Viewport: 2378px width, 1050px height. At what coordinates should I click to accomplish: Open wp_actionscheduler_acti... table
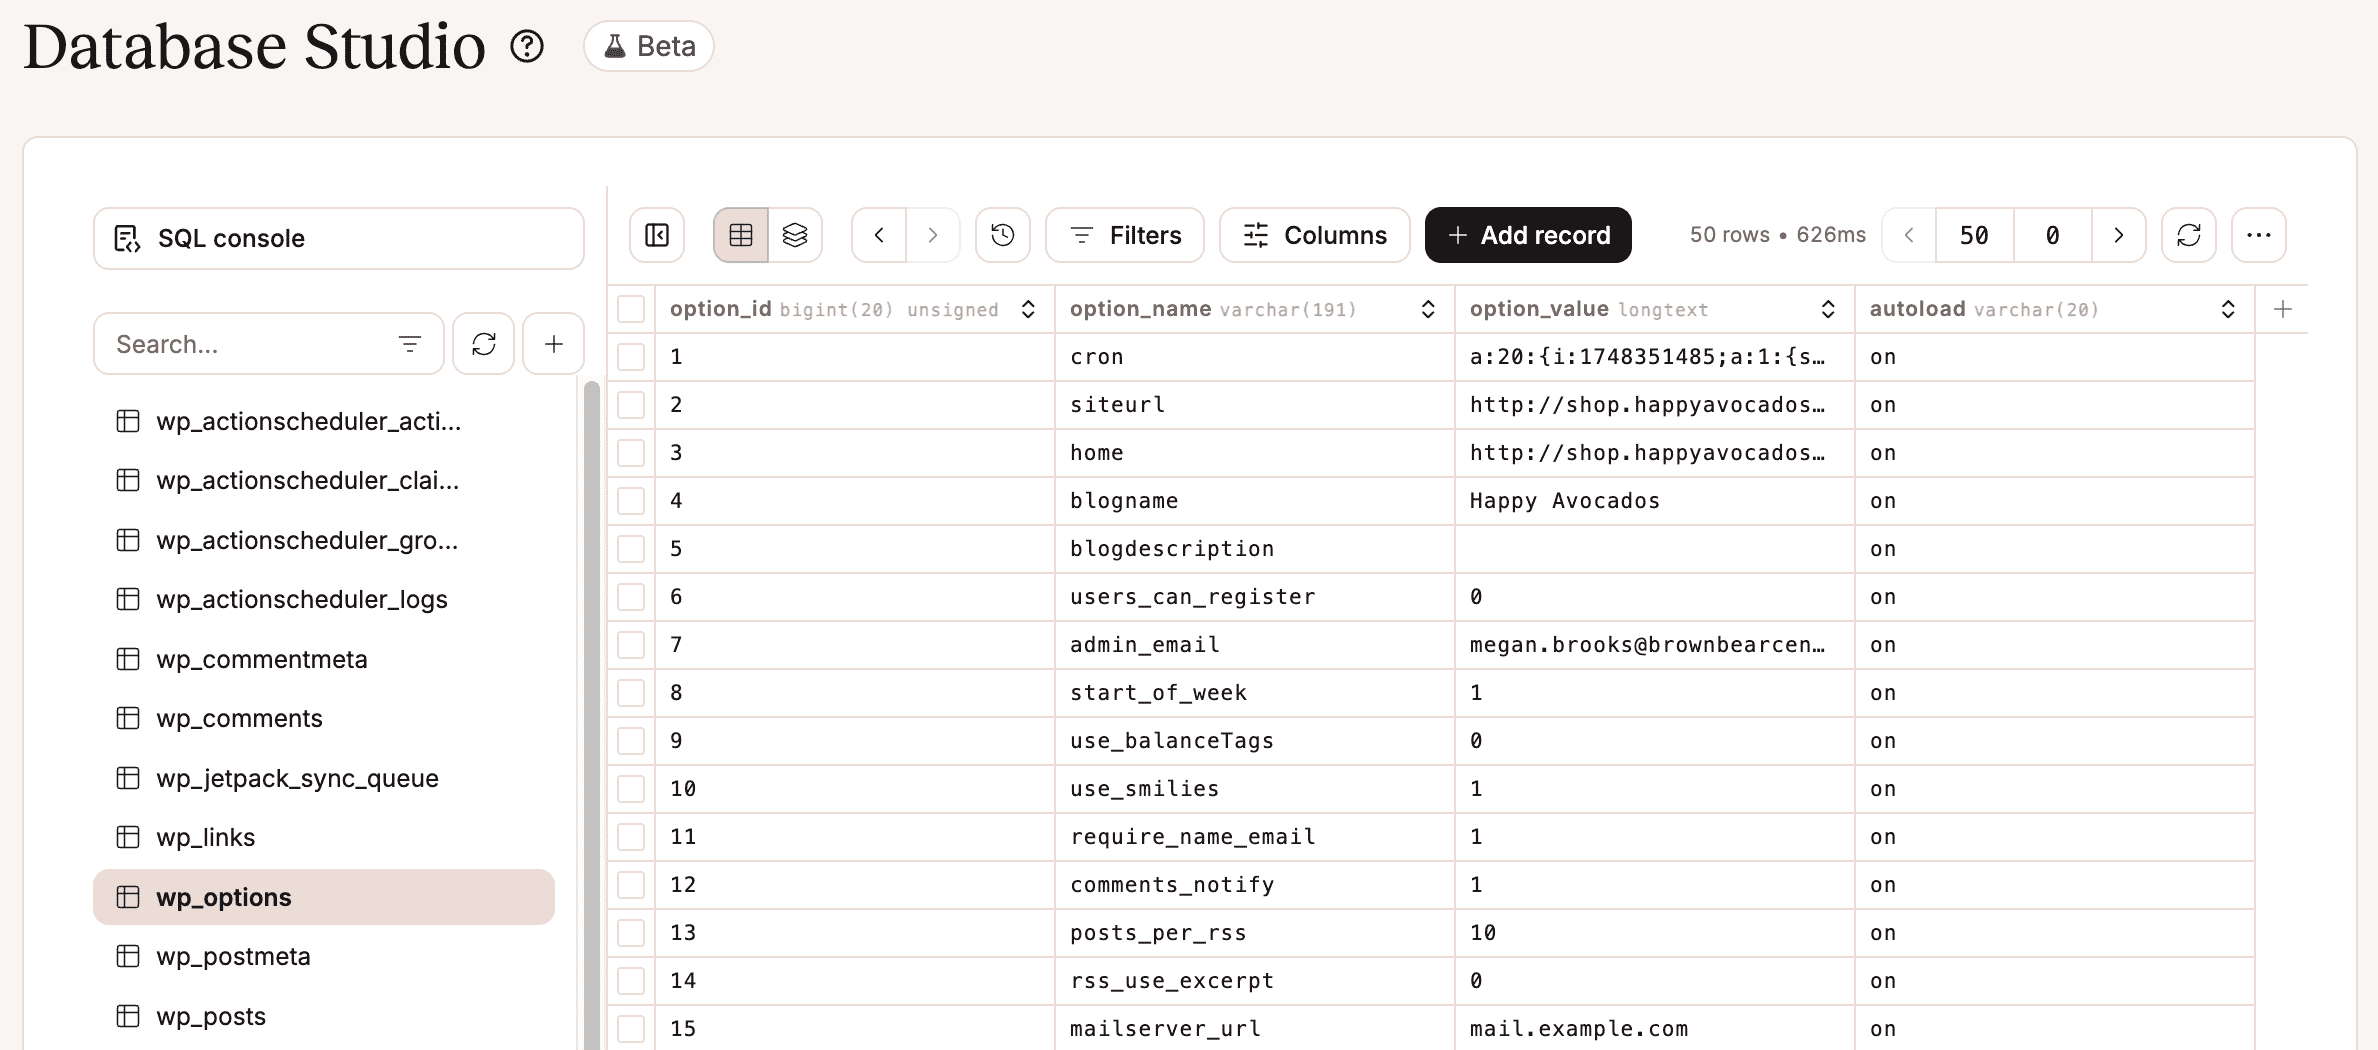pos(324,421)
